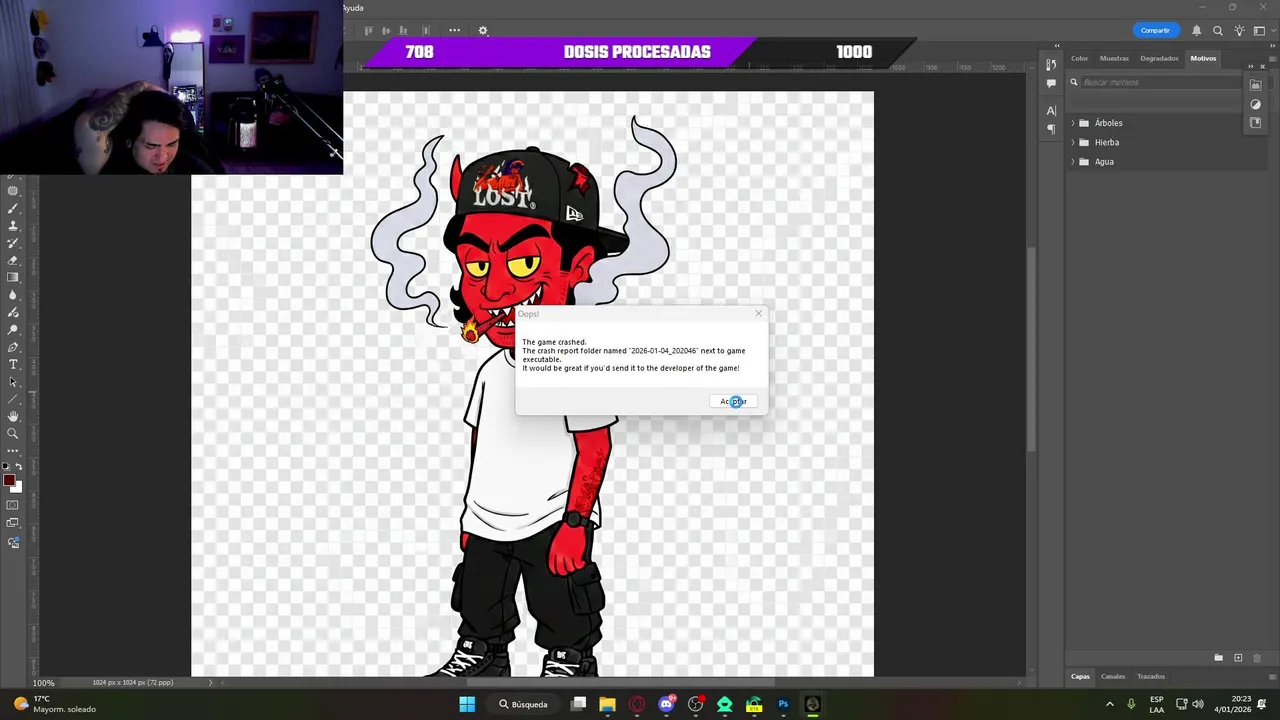The width and height of the screenshot is (1280, 720).
Task: Open the Learn bookmark panel icon
Action: pyautogui.click(x=1256, y=123)
